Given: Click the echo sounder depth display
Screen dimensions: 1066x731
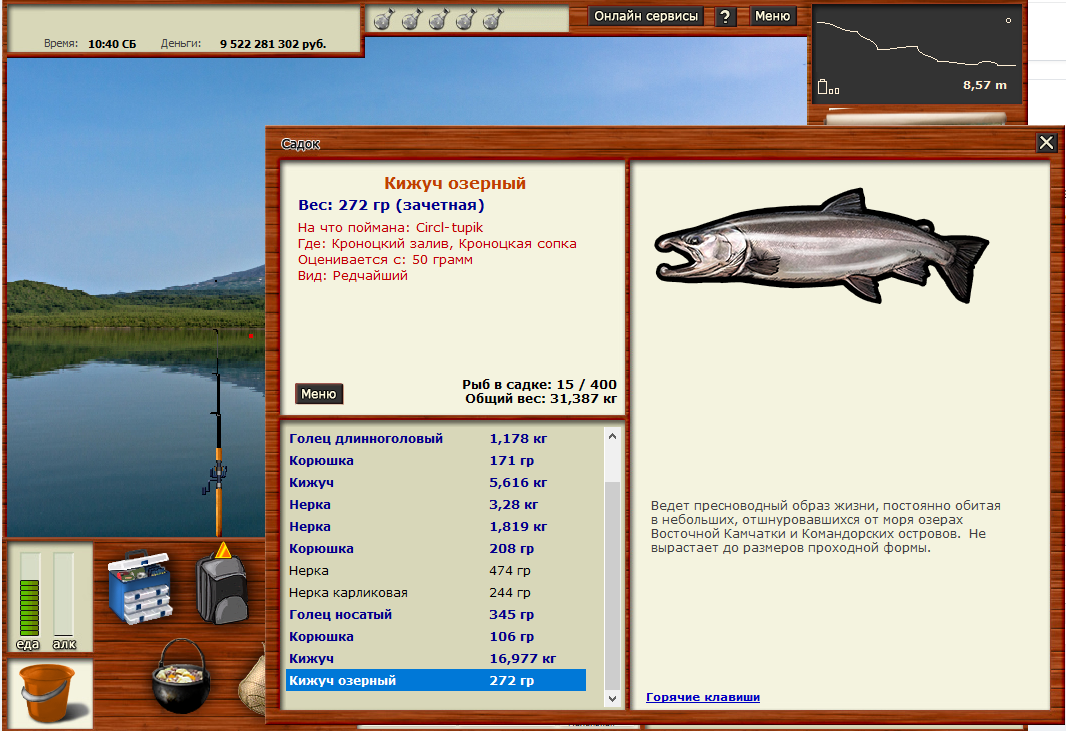Looking at the screenshot, I should [x=917, y=53].
